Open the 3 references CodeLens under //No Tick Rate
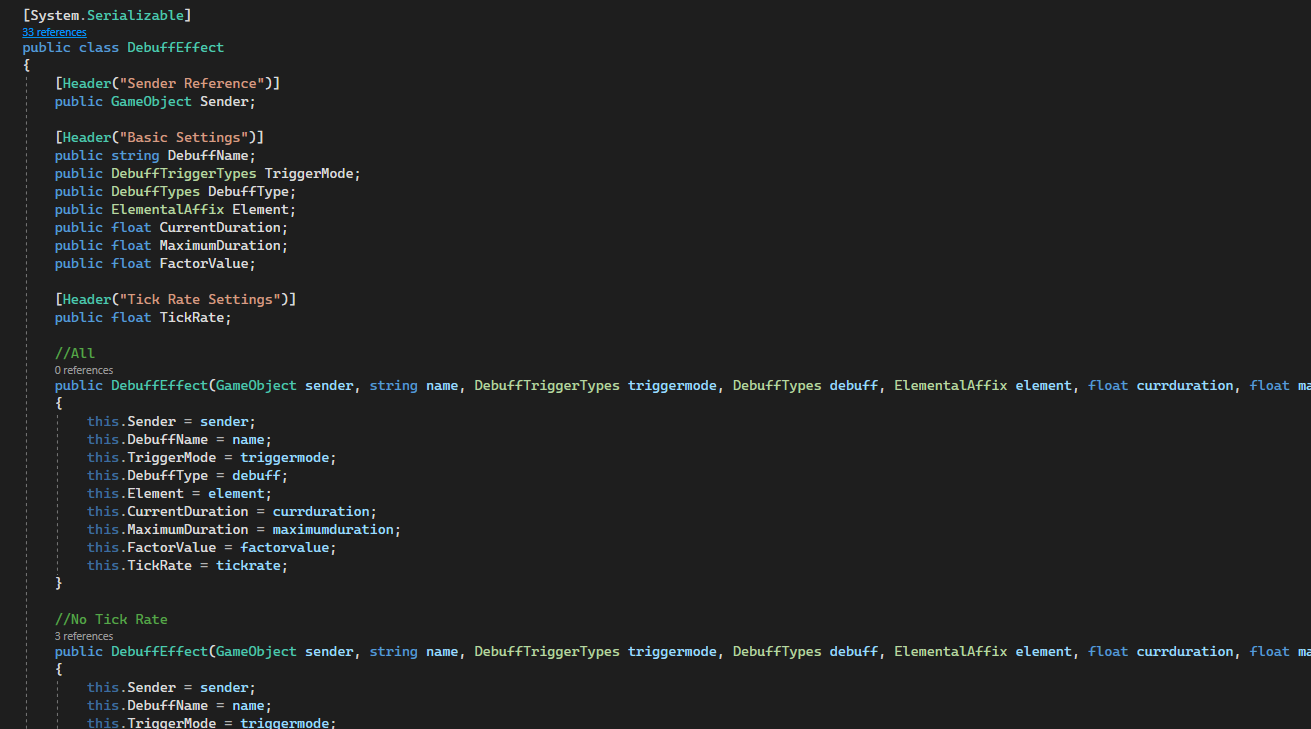Viewport: 1311px width, 729px height. (84, 636)
